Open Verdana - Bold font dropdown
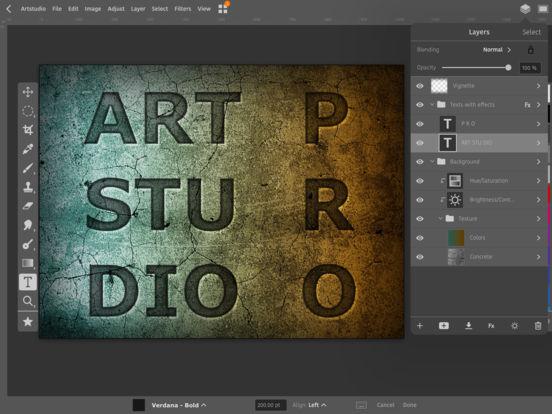 [179, 405]
